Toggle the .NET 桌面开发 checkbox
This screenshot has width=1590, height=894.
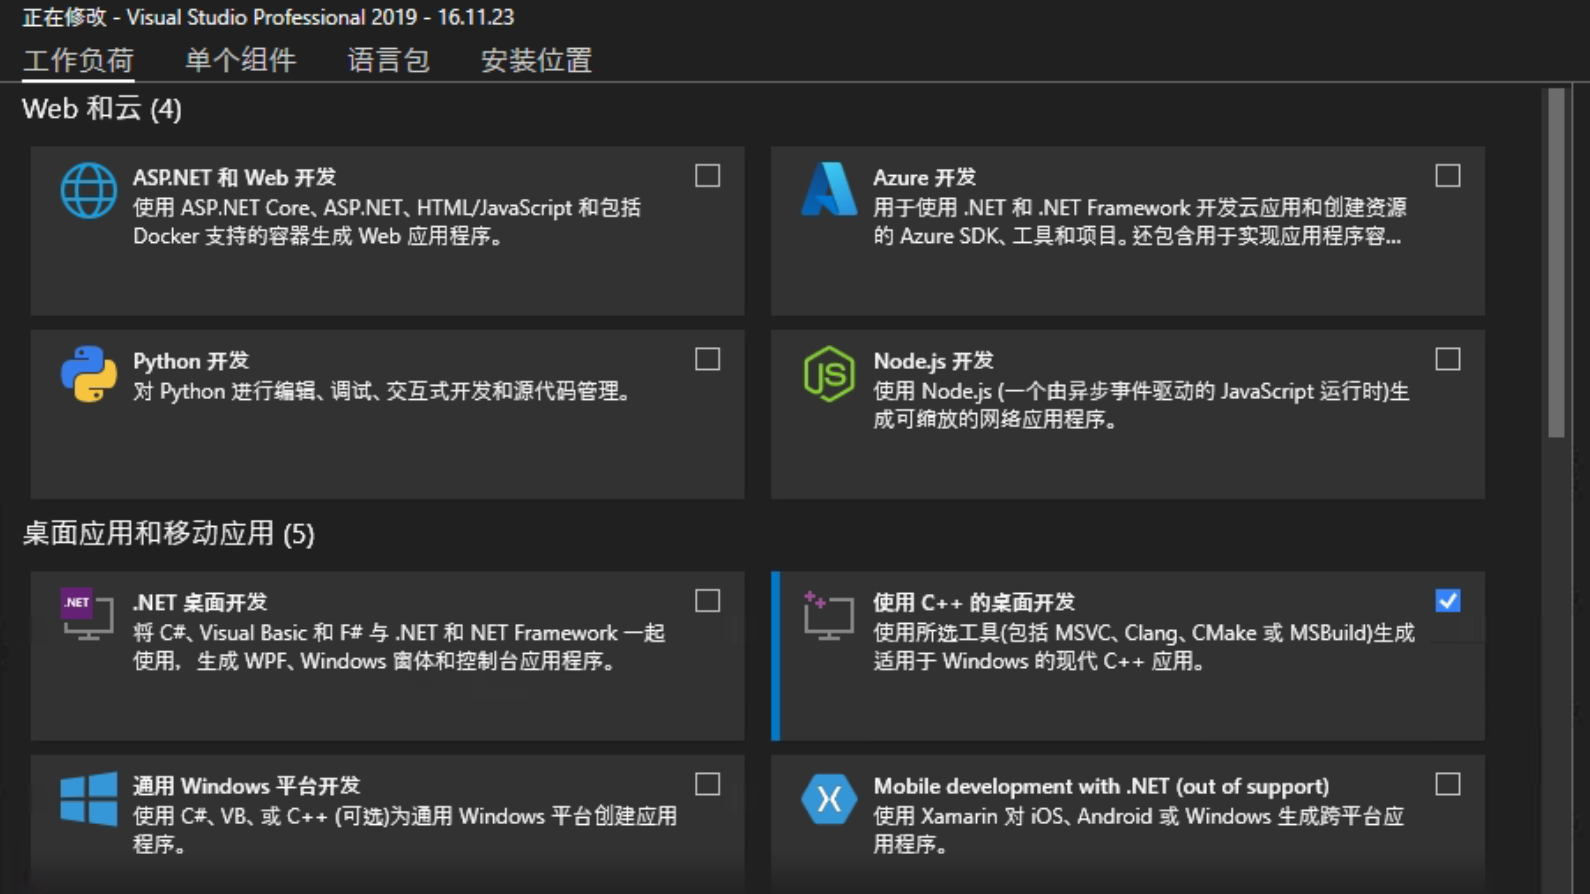[x=708, y=601]
